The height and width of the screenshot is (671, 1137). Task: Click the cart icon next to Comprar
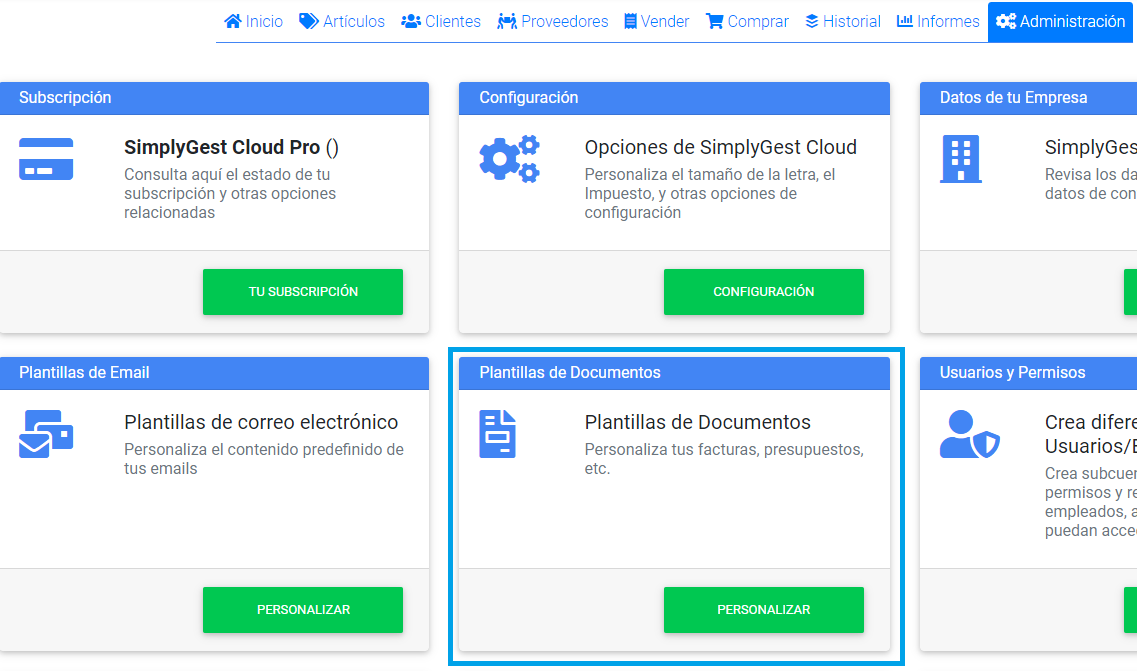tap(714, 20)
